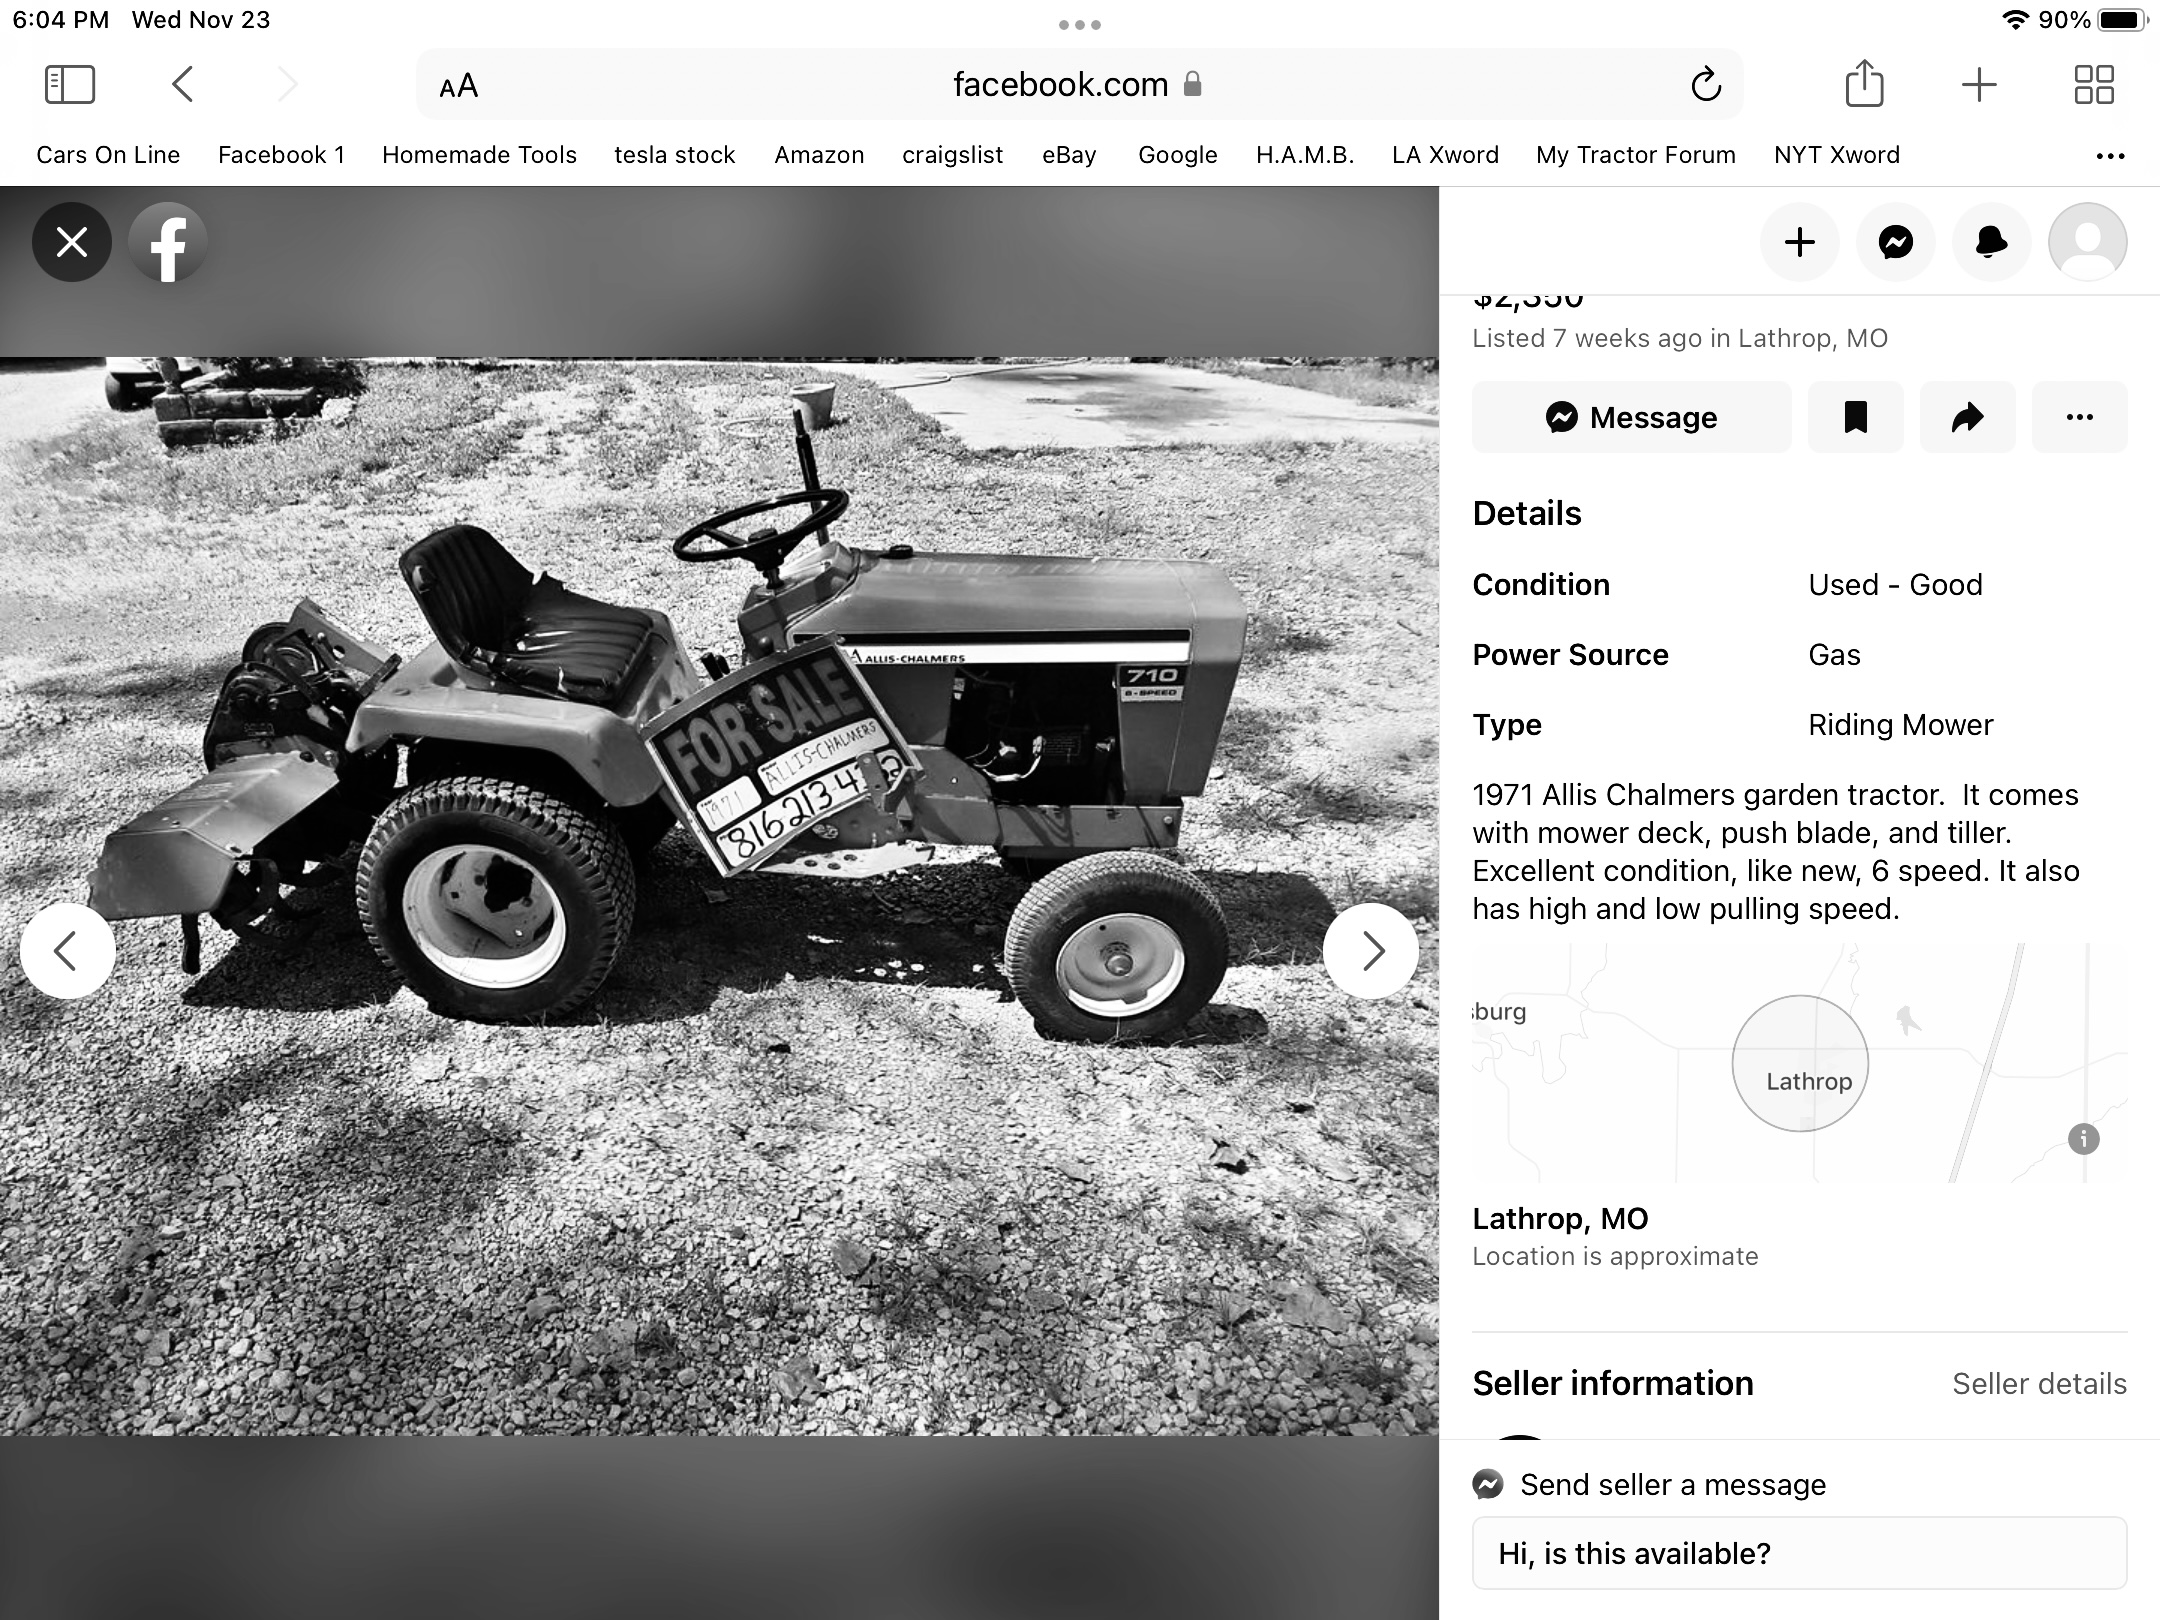The image size is (2160, 1620).
Task: Tap the 'Hi, is this available?' message field
Action: coord(1800,1553)
